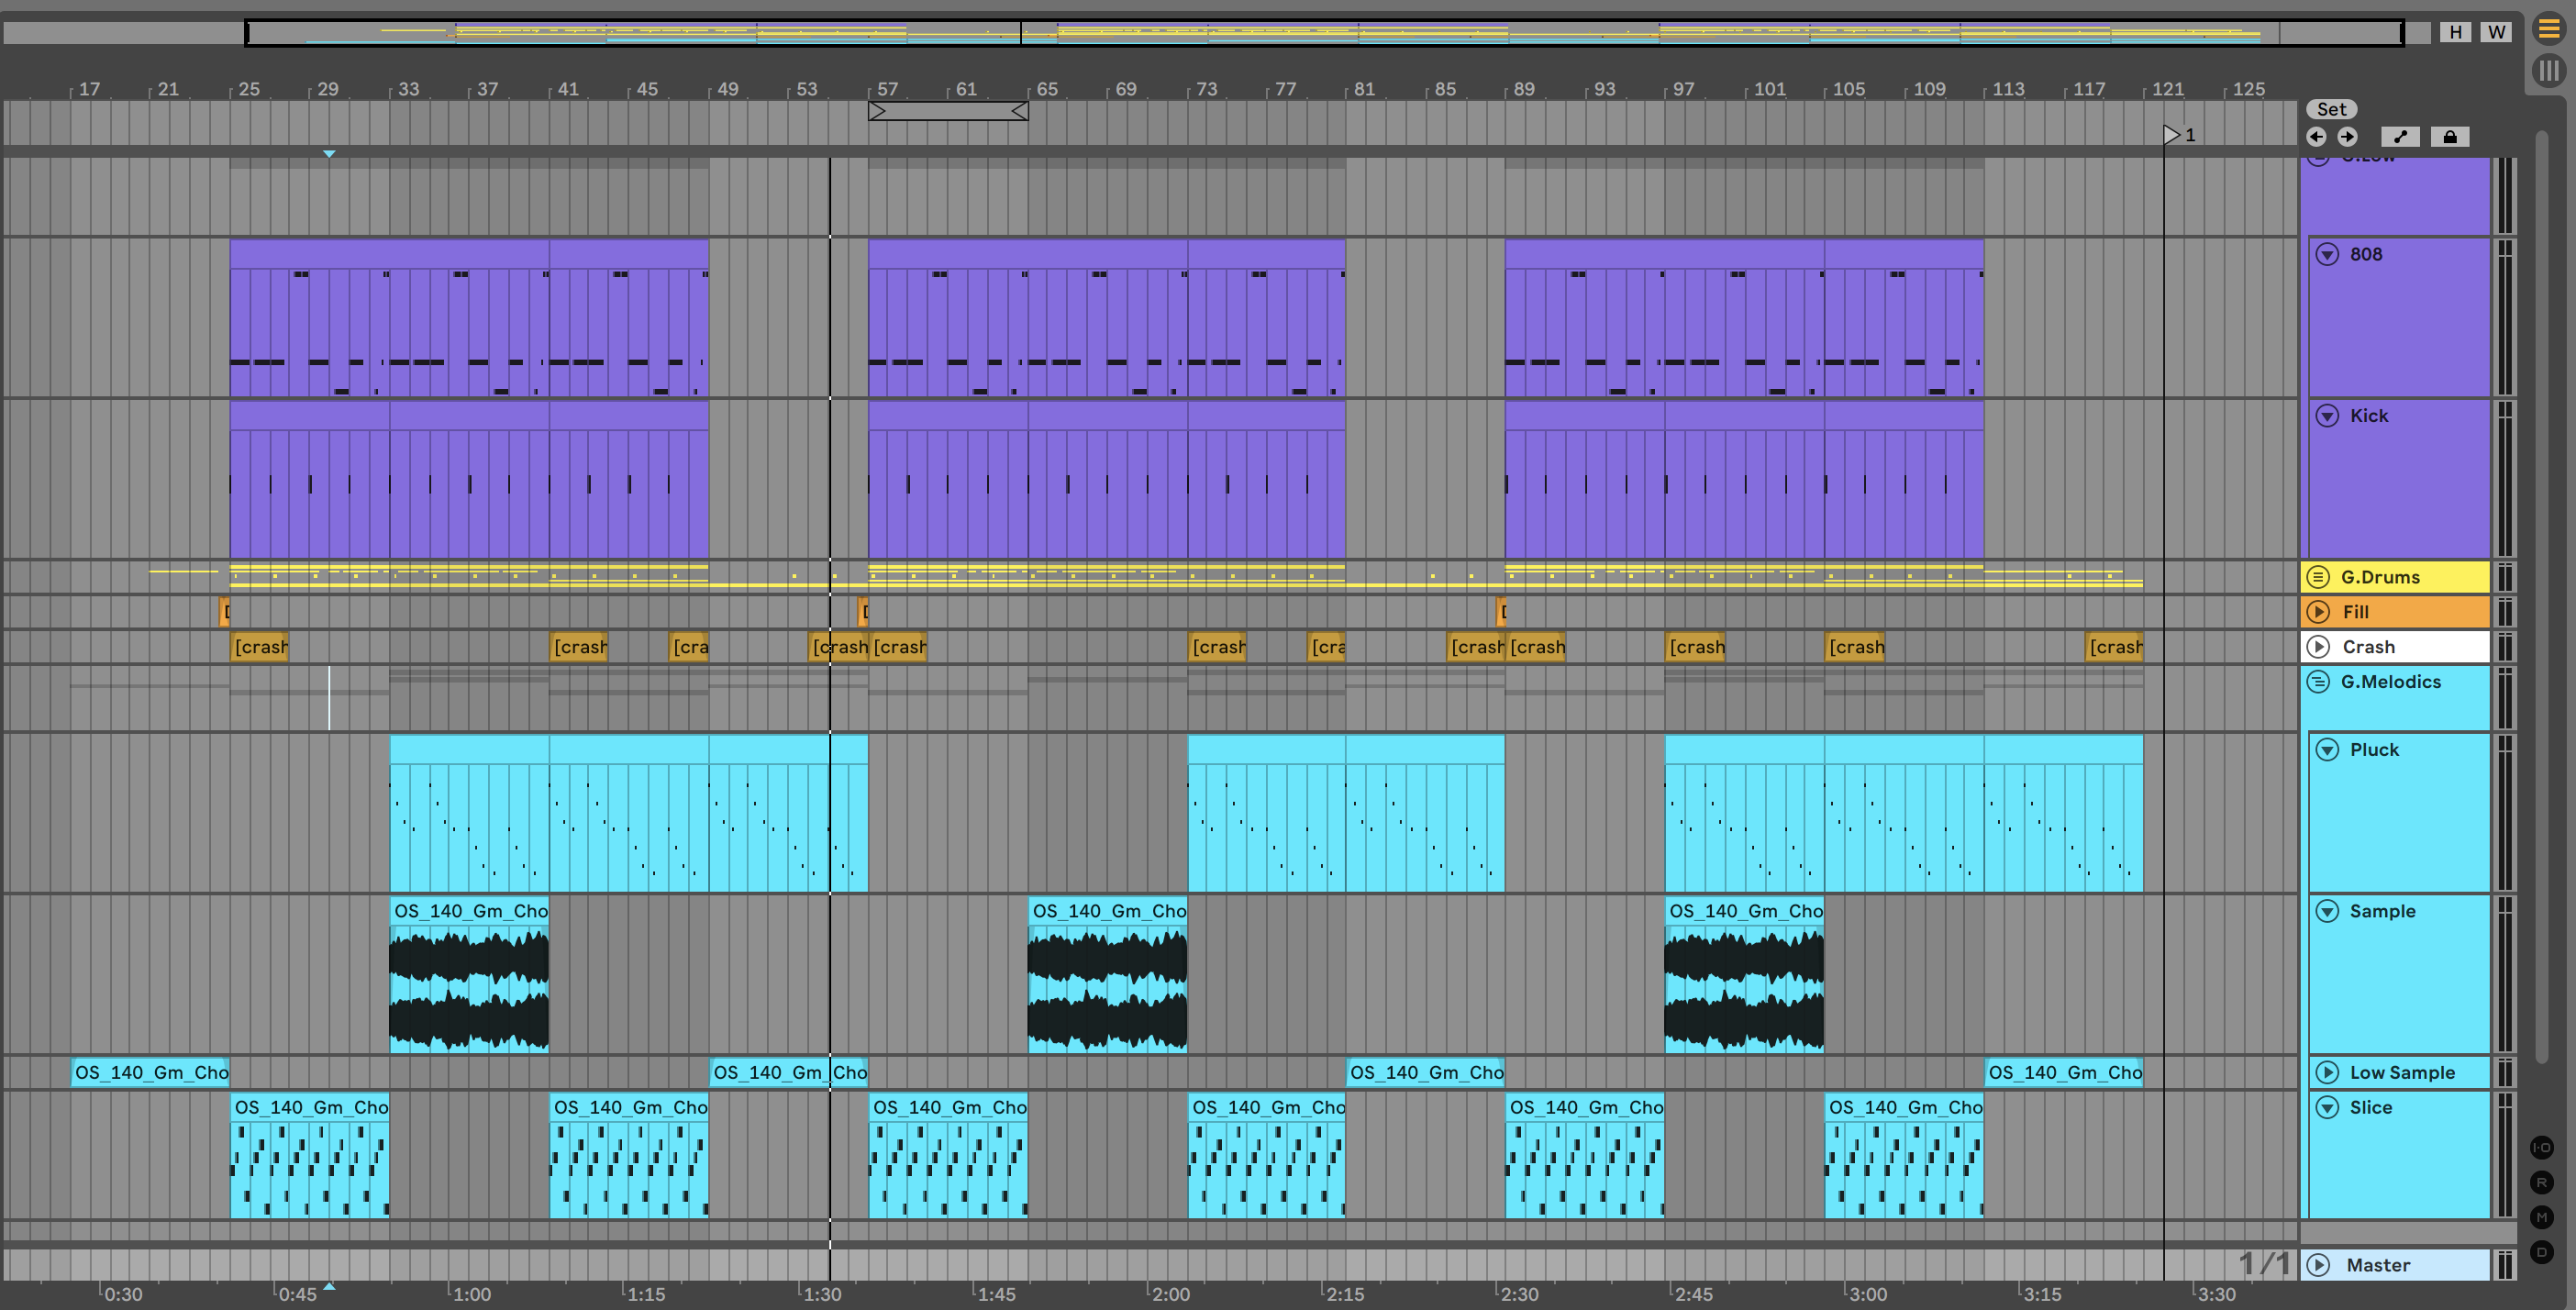The image size is (2576, 1310).
Task: Toggle the track Delay section visibility
Action: click(2541, 1252)
